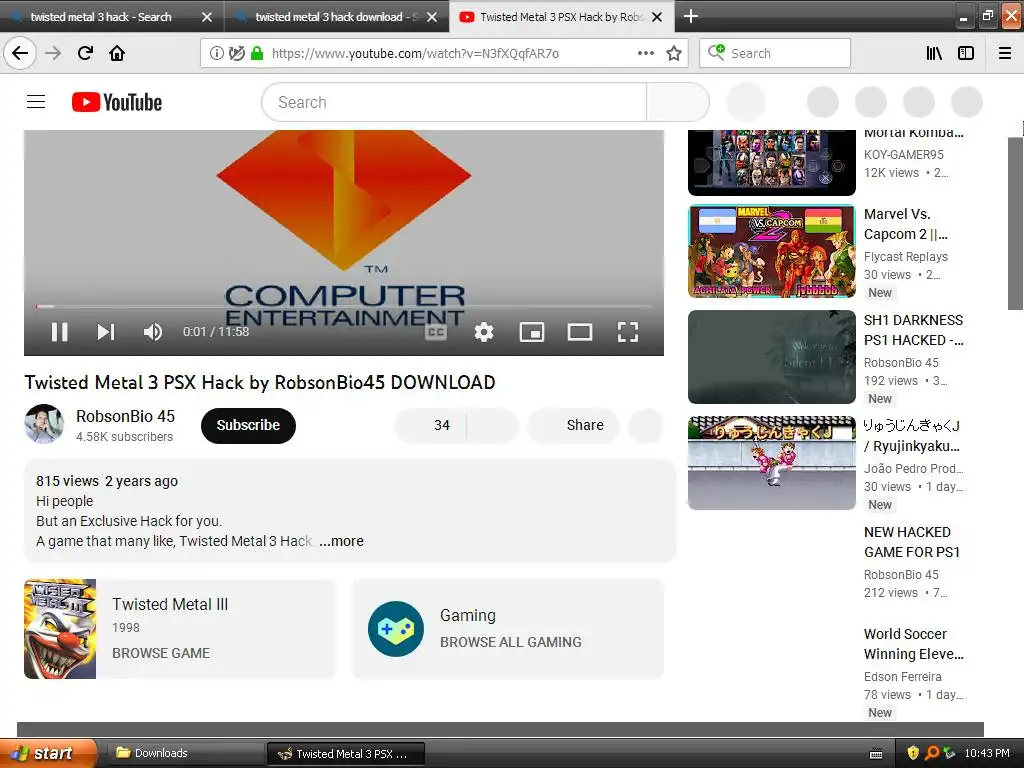Subscribe to RobsonBio 45
Screen dimensions: 1024x768
(248, 425)
